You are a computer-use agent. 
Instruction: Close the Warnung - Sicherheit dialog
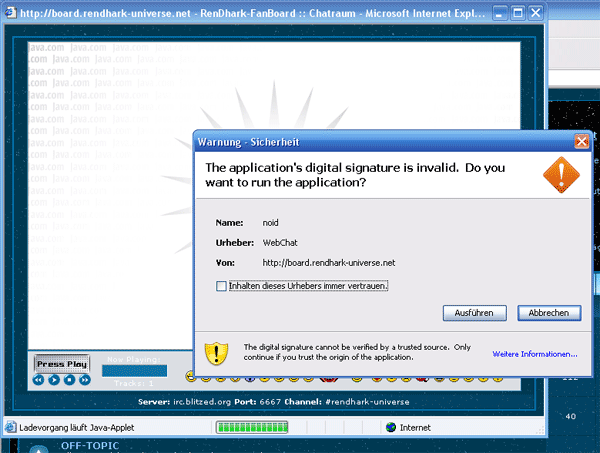[x=581, y=141]
